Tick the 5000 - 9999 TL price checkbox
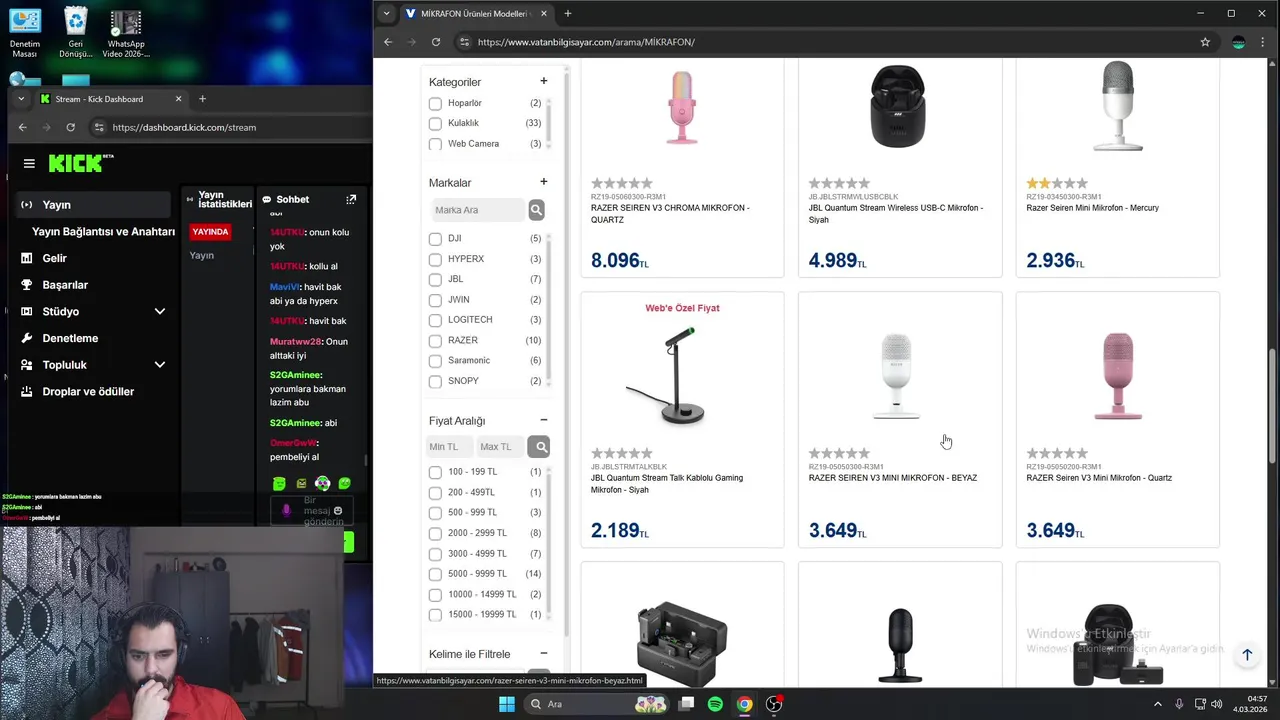 435,574
